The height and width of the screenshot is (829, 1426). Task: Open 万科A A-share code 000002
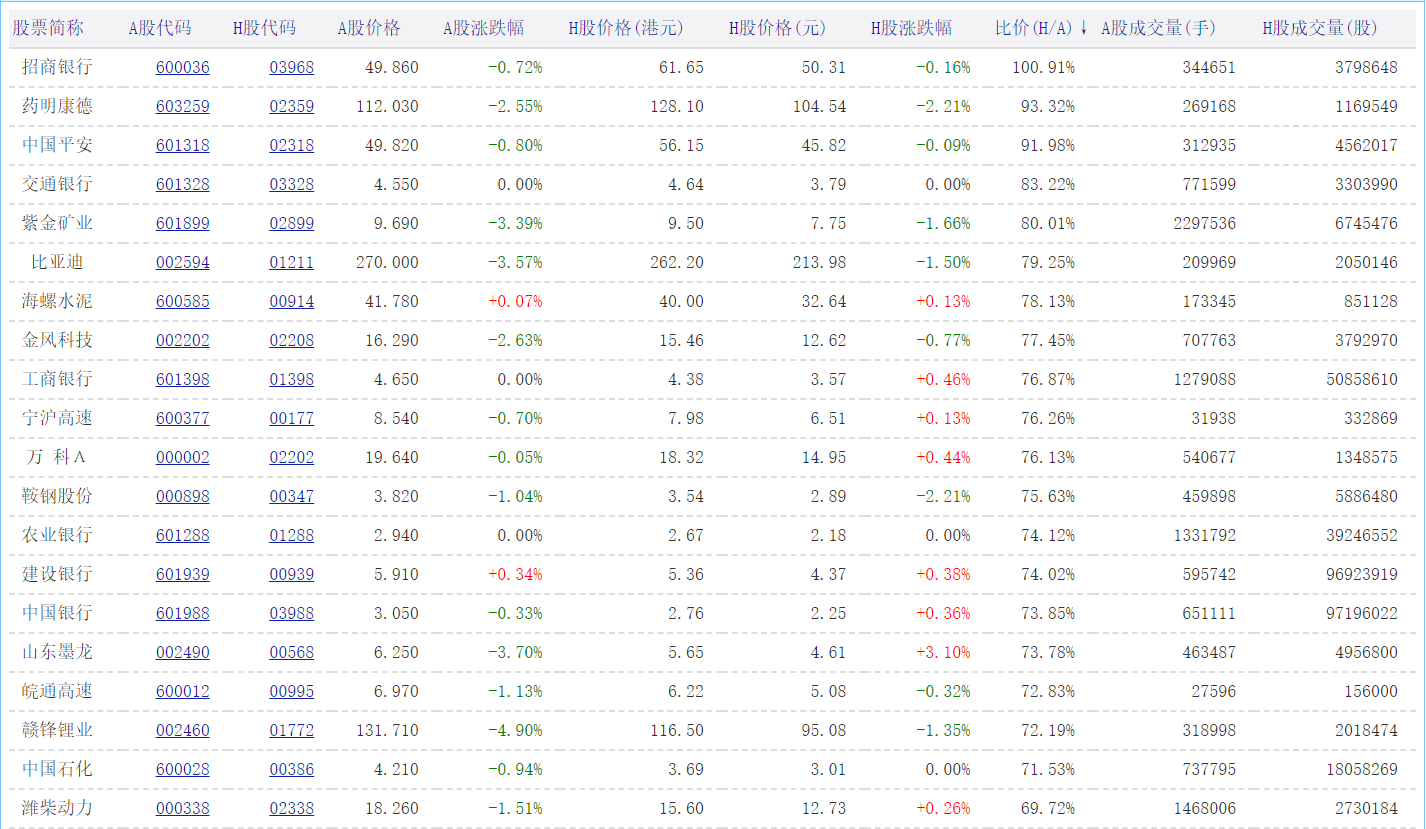click(183, 457)
